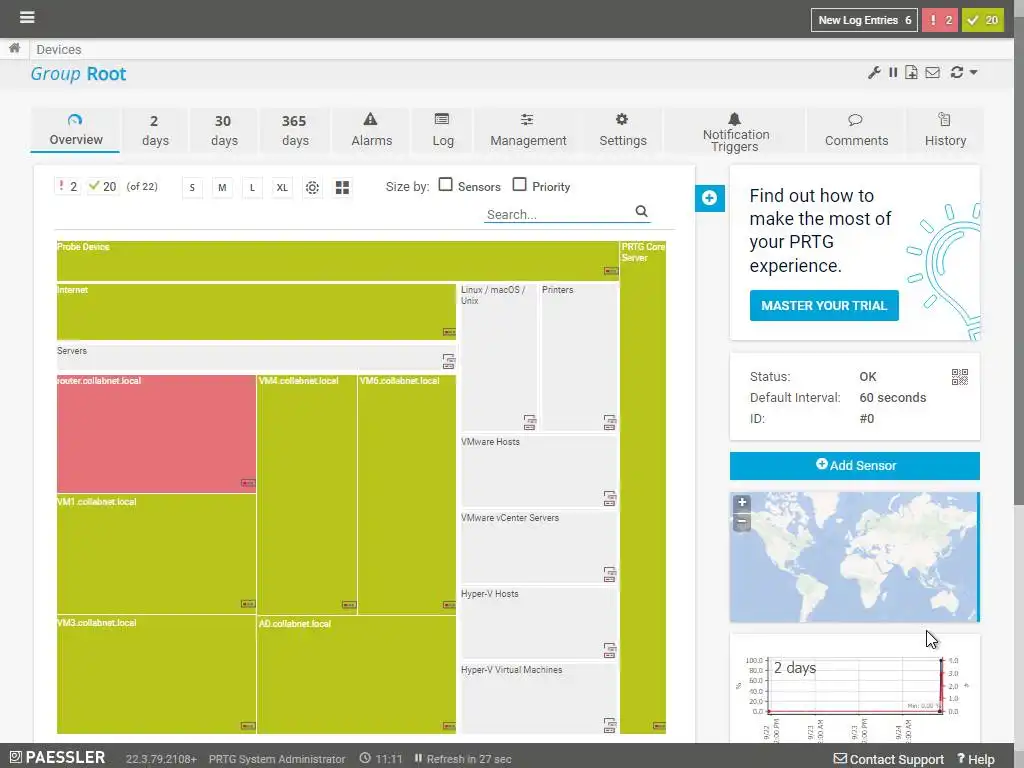Click the New Log Entries 6 button
The width and height of the screenshot is (1024, 768).
pyautogui.click(x=864, y=20)
